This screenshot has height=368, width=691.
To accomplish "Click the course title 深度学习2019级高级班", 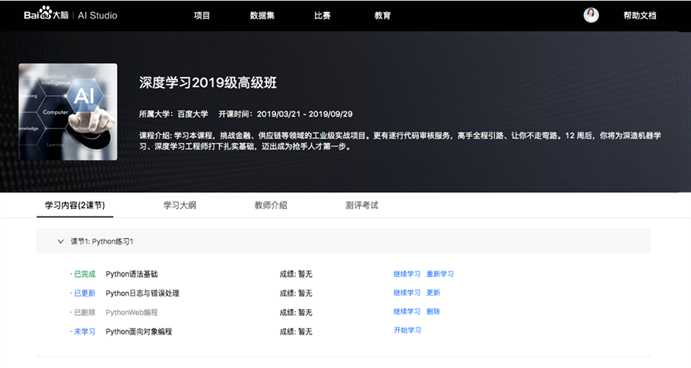I will pyautogui.click(x=208, y=82).
